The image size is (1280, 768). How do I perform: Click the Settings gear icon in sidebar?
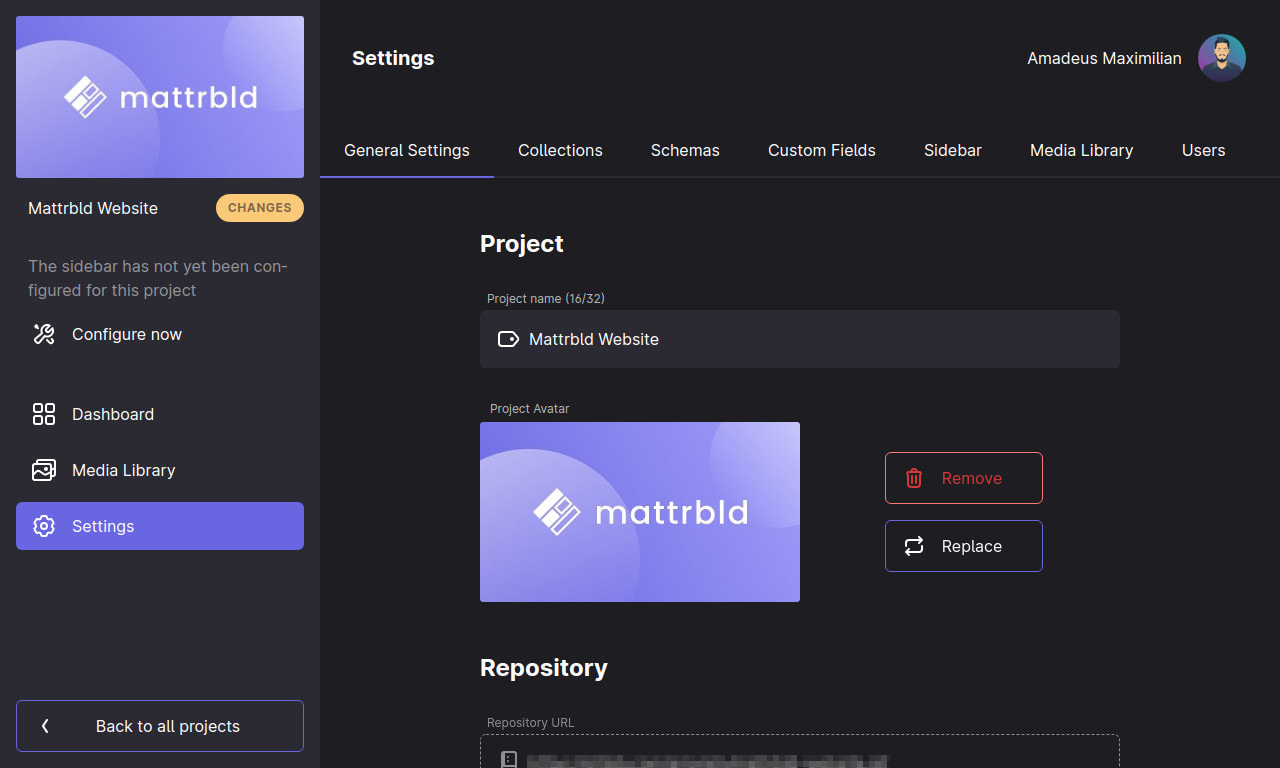point(44,526)
